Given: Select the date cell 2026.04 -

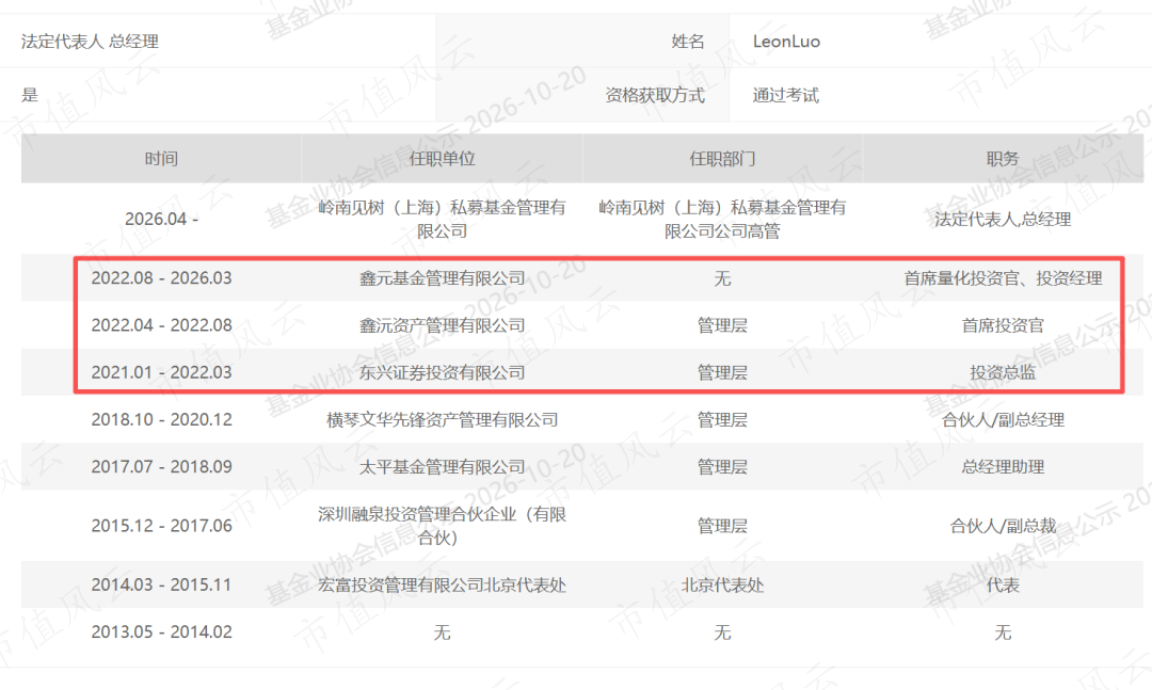Looking at the screenshot, I should click(x=162, y=219).
